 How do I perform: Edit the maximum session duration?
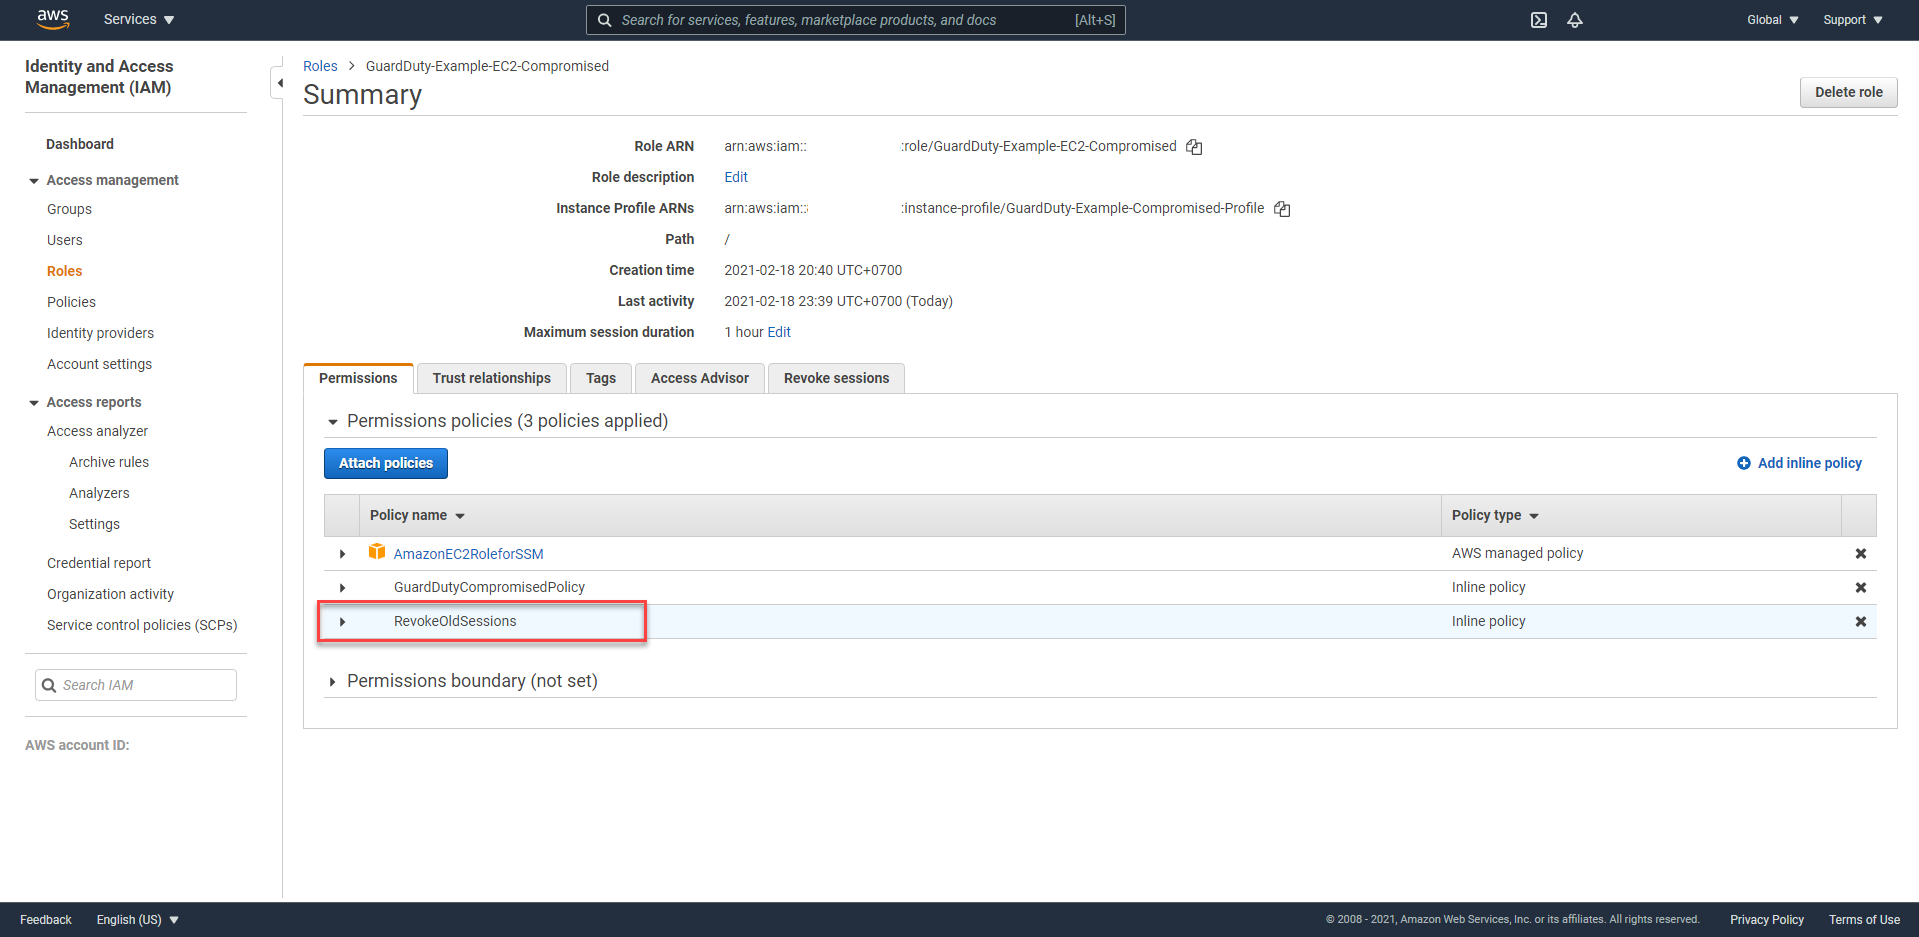[x=779, y=332]
